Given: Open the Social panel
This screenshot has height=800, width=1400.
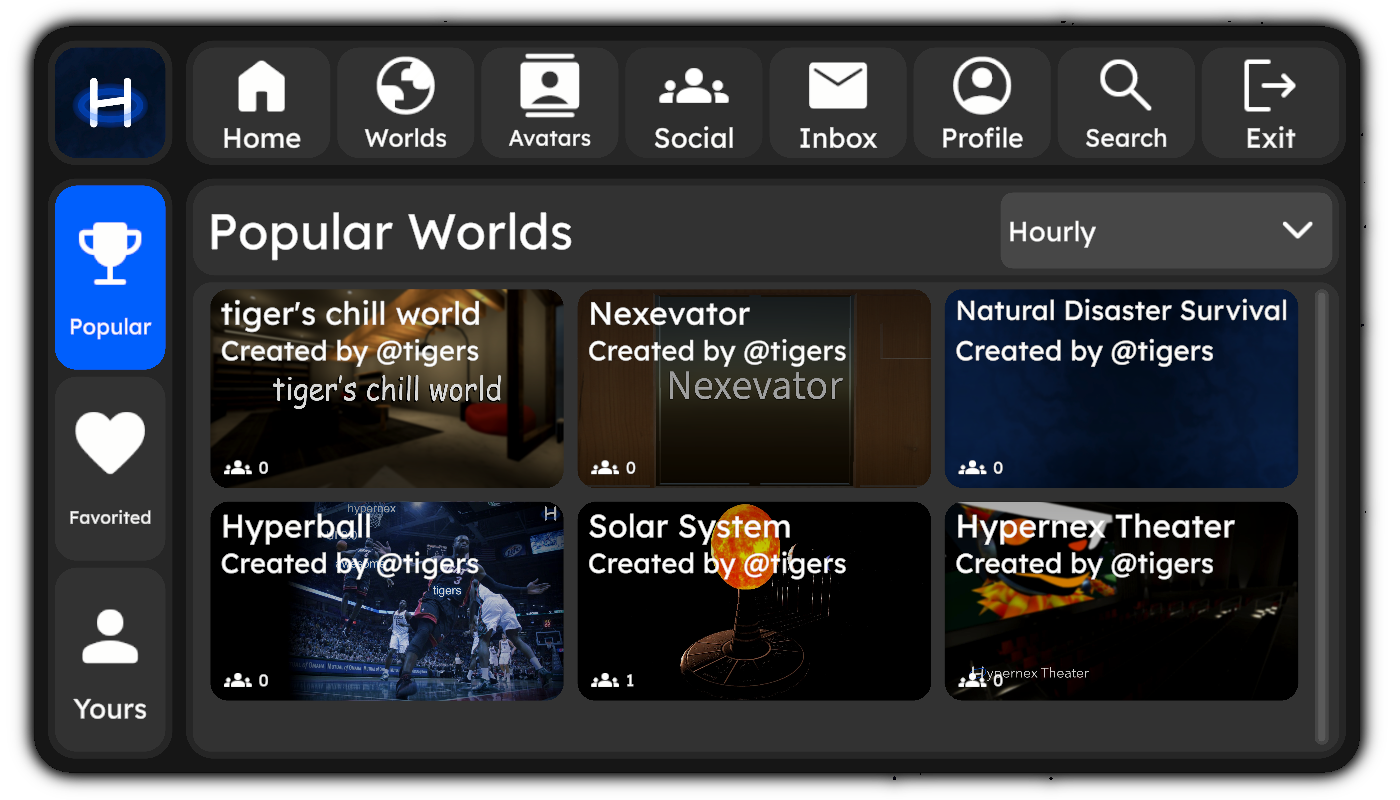Looking at the screenshot, I should click(694, 103).
